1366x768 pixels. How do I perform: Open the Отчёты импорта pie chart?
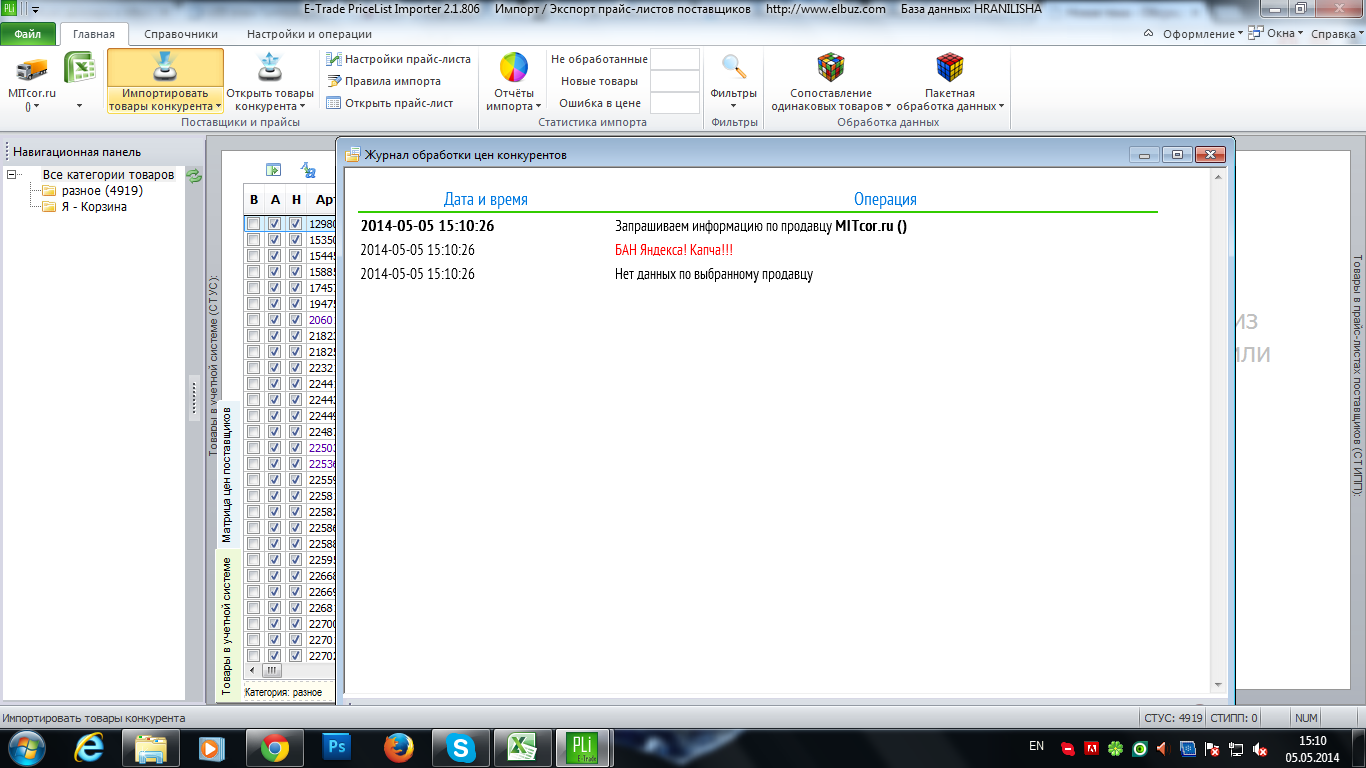[x=514, y=67]
